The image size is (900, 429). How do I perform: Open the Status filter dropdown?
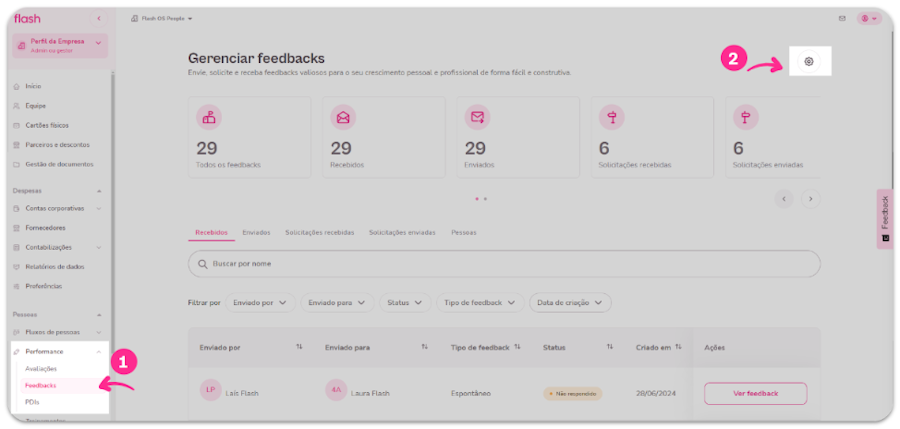(405, 303)
